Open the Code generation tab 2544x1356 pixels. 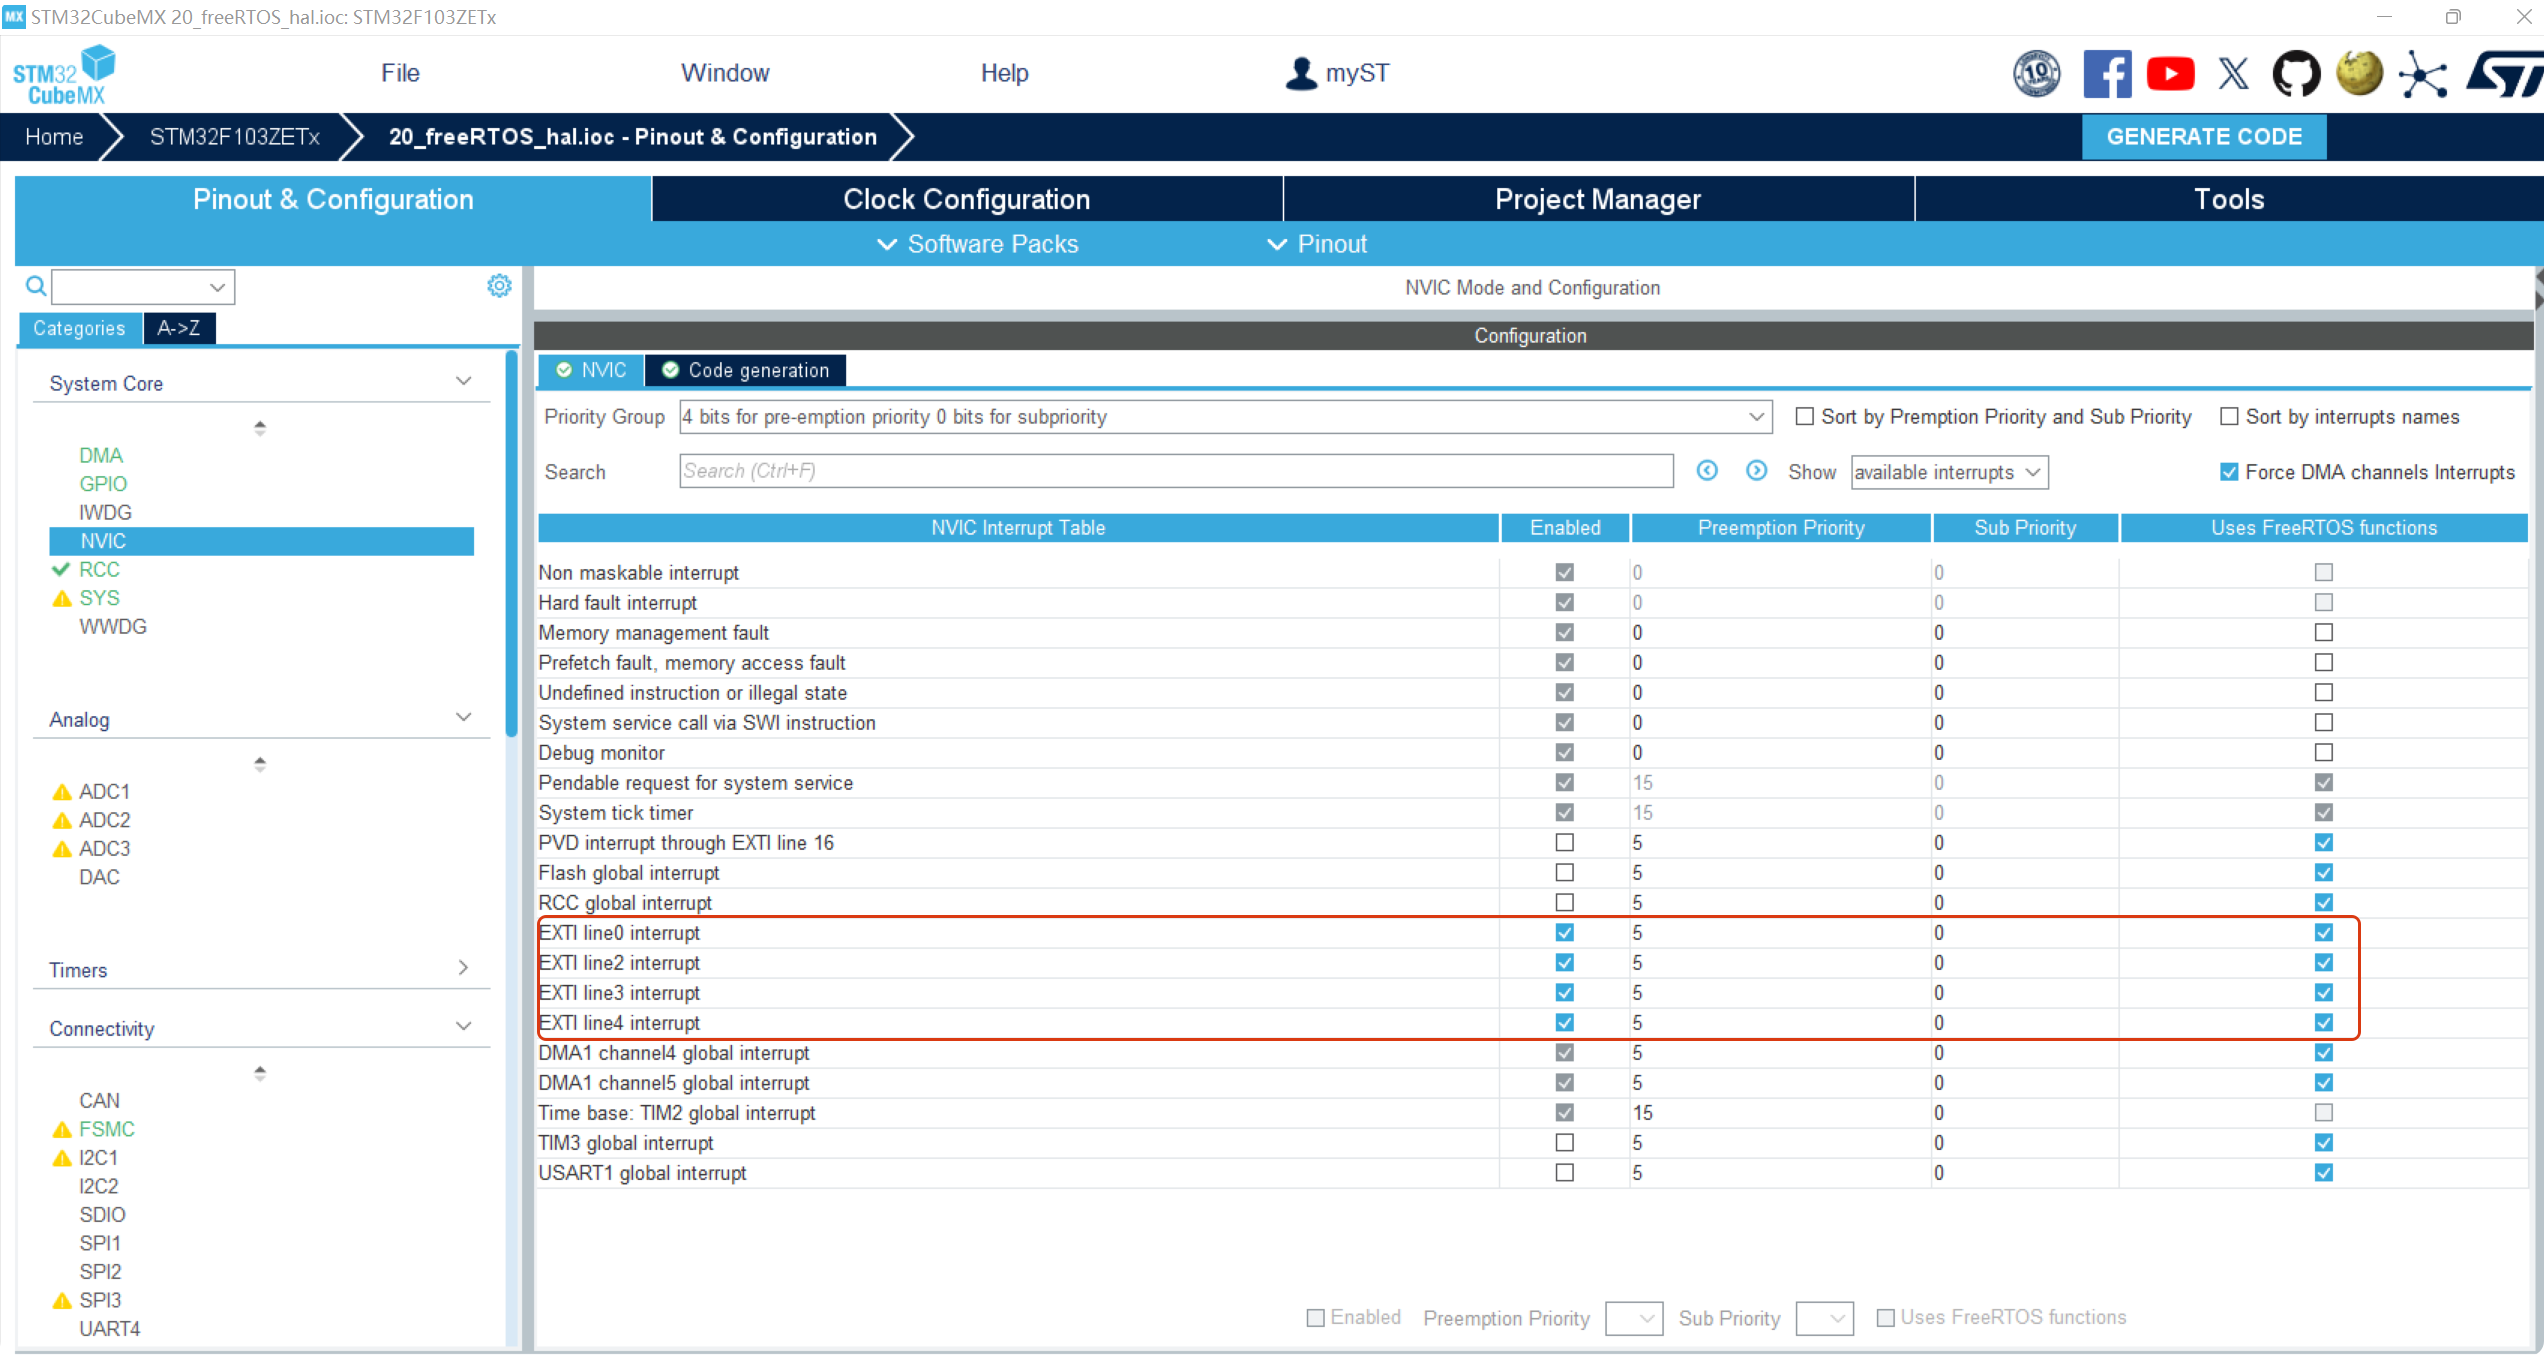tap(746, 370)
